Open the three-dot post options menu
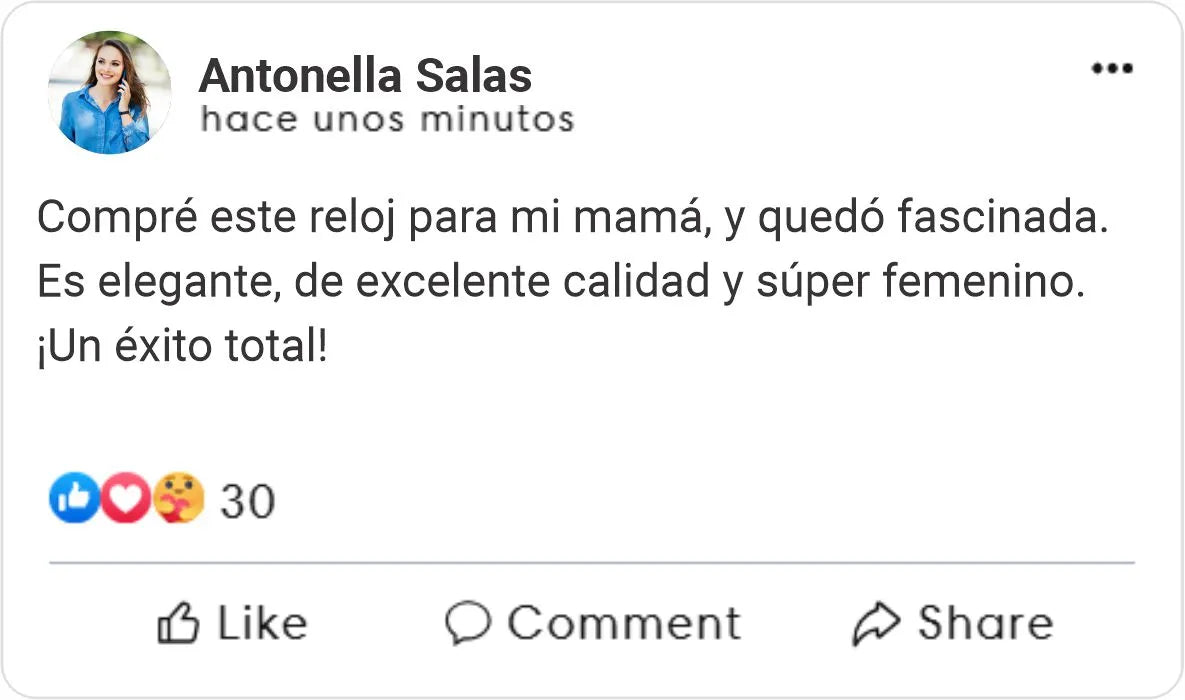Image resolution: width=1185 pixels, height=700 pixels. (x=1111, y=69)
